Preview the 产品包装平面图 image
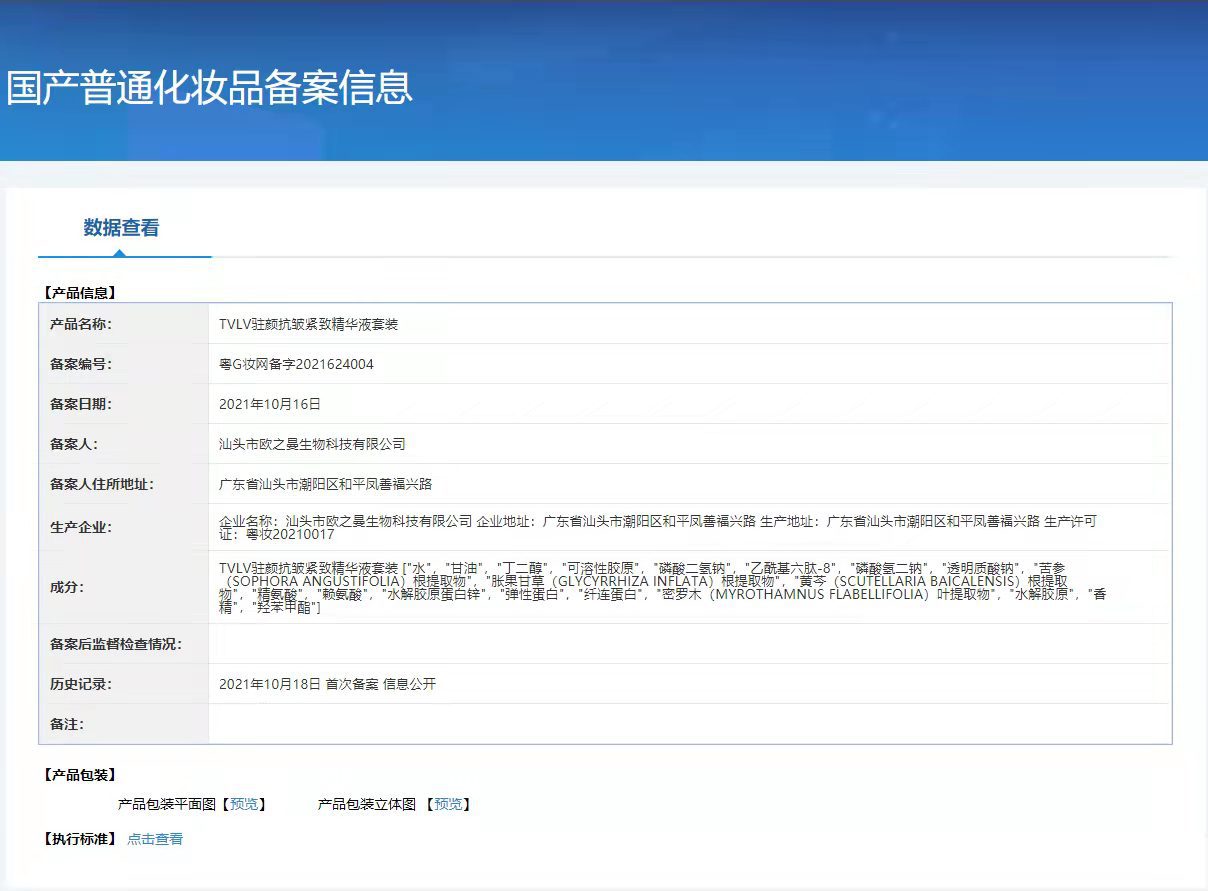The image size is (1208, 891). click(243, 804)
